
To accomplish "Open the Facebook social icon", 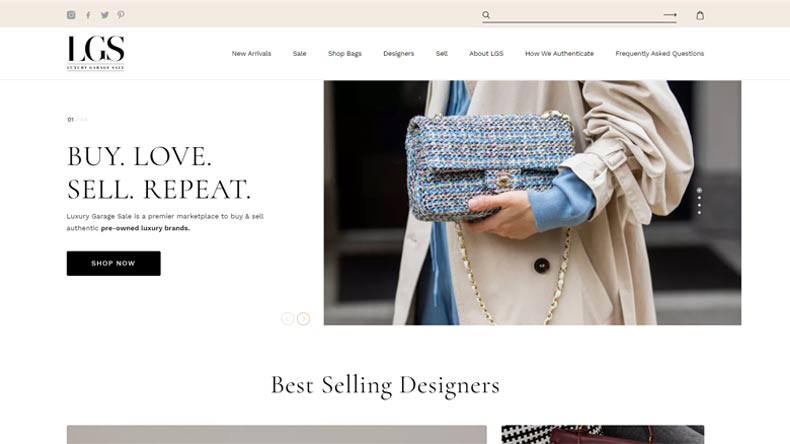I will 88,15.
